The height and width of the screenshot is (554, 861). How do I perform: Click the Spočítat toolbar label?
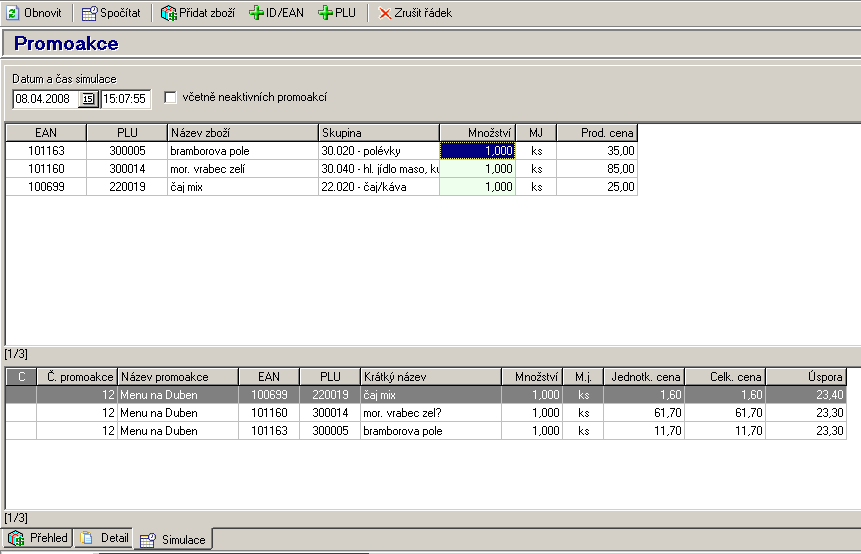pyautogui.click(x=120, y=13)
